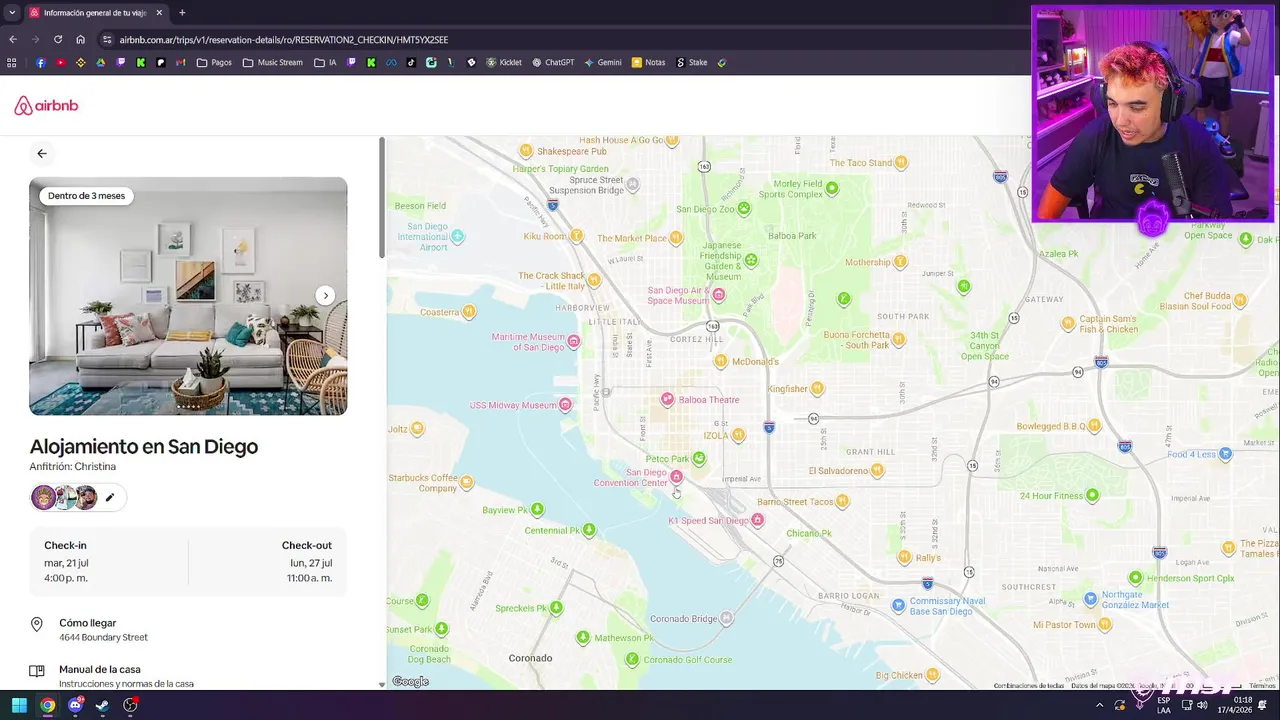Click the Check-out date lun, 27 jul
The width and height of the screenshot is (1280, 720).
coord(310,563)
